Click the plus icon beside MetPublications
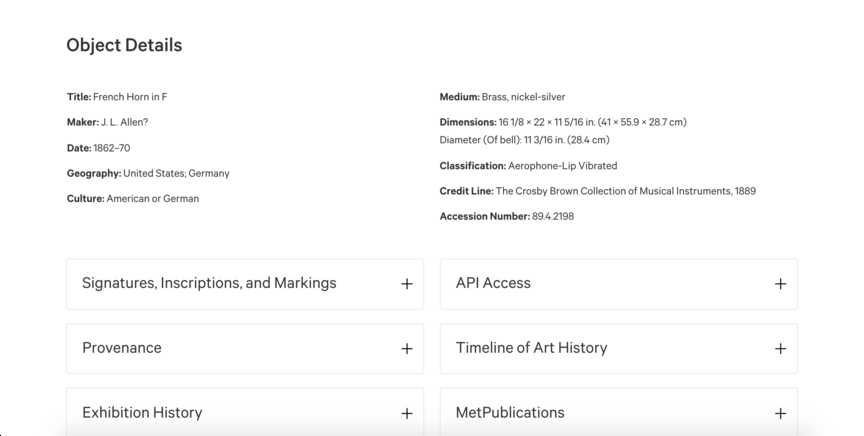Viewport: 864px width, 436px height. pyautogui.click(x=780, y=413)
